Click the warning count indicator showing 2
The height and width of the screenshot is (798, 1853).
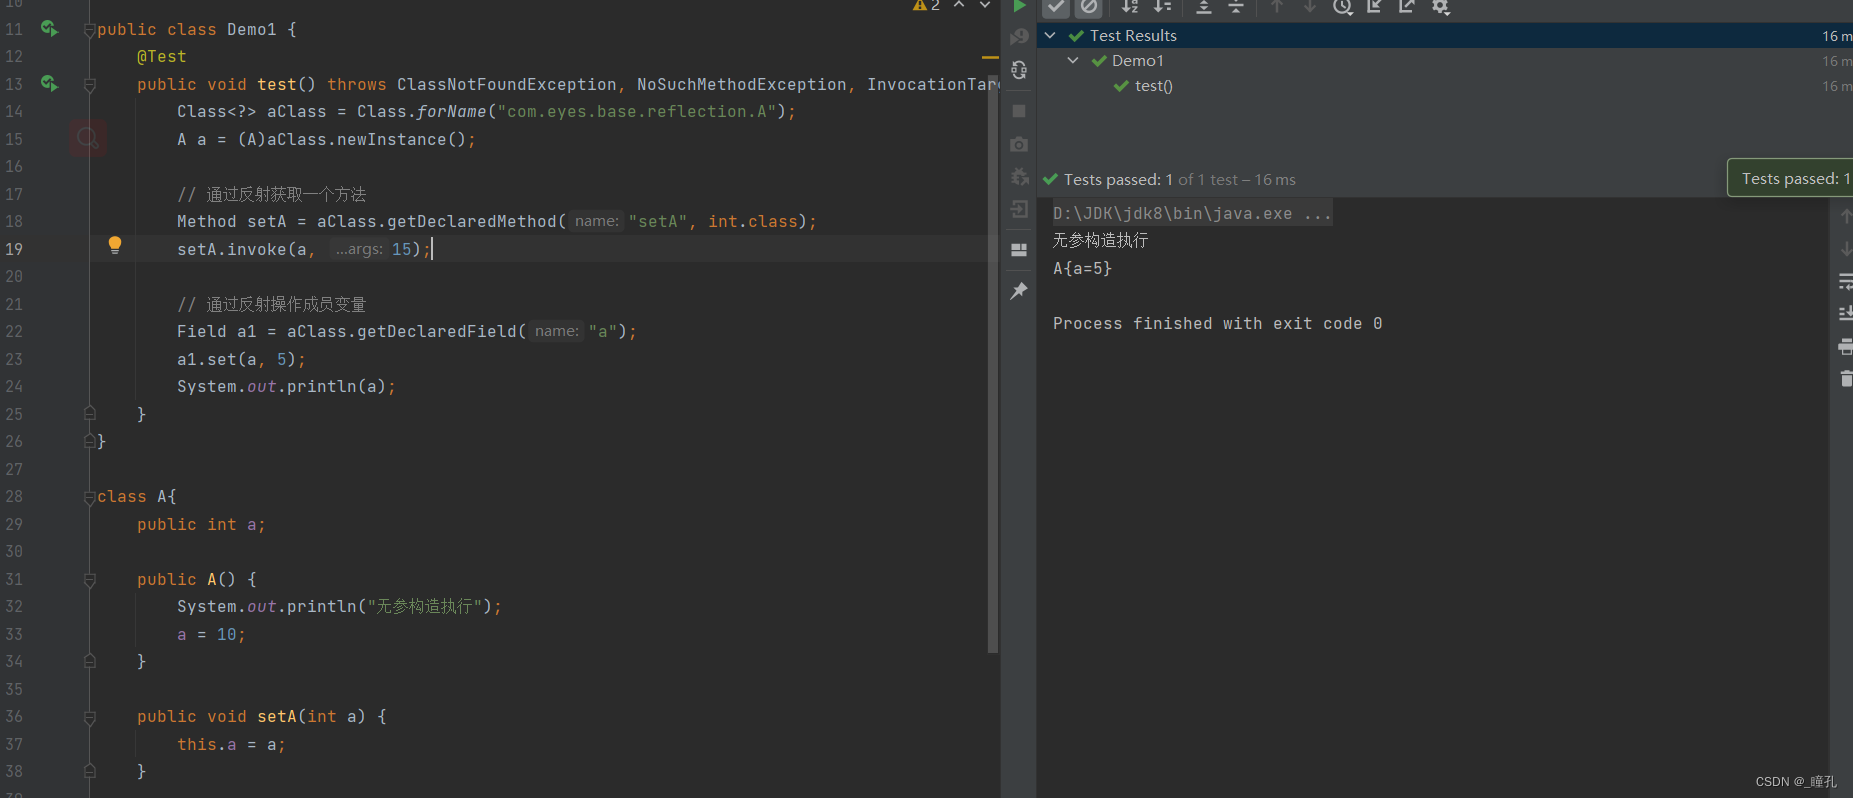point(926,6)
